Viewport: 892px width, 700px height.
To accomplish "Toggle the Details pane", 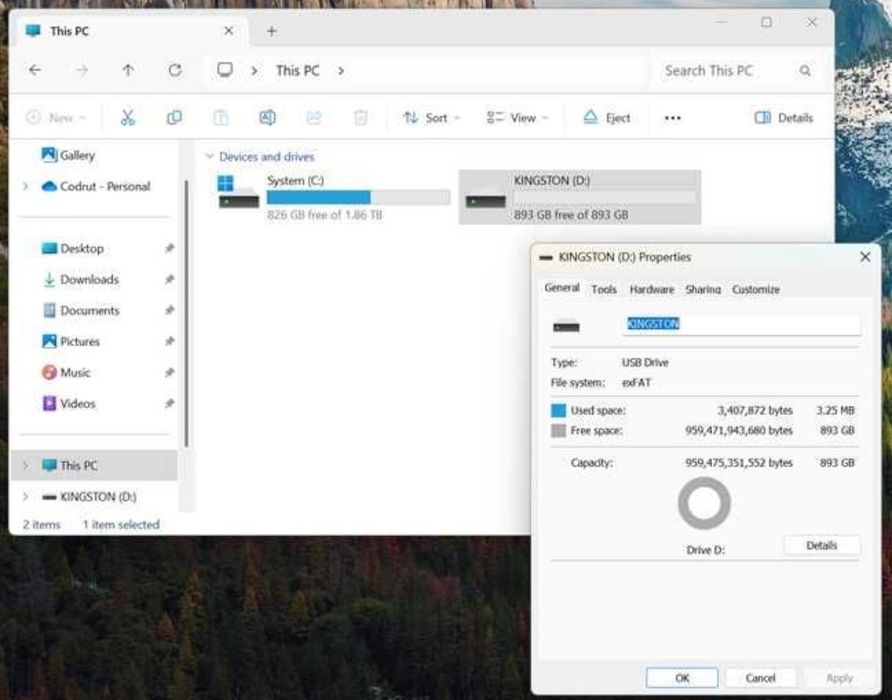I will pyautogui.click(x=783, y=118).
